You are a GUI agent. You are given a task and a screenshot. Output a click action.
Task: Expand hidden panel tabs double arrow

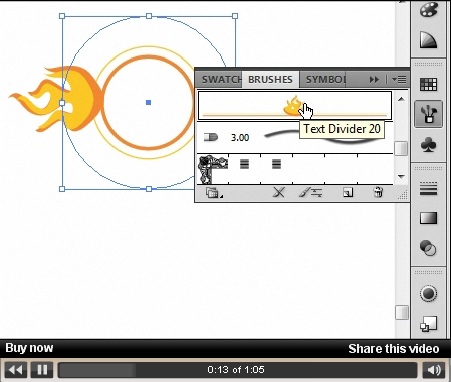point(374,80)
